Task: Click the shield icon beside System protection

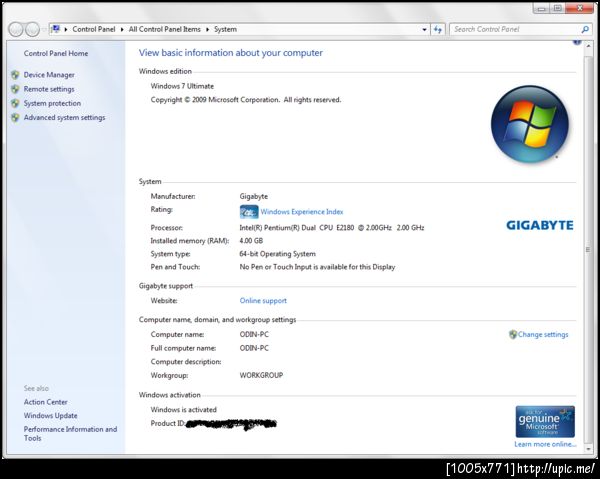Action: point(15,103)
